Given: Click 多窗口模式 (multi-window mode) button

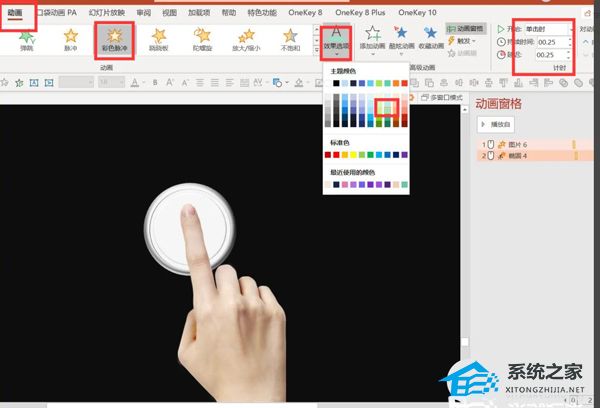Looking at the screenshot, I should pos(442,98).
